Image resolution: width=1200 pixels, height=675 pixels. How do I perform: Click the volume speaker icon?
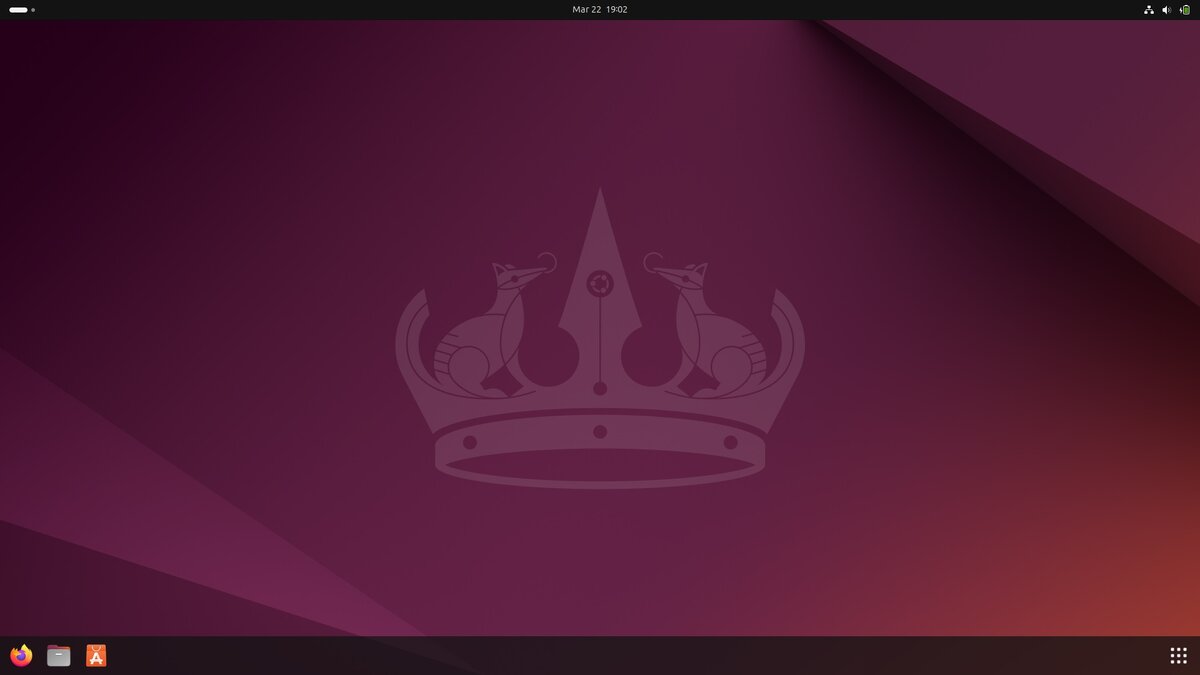pos(1167,10)
